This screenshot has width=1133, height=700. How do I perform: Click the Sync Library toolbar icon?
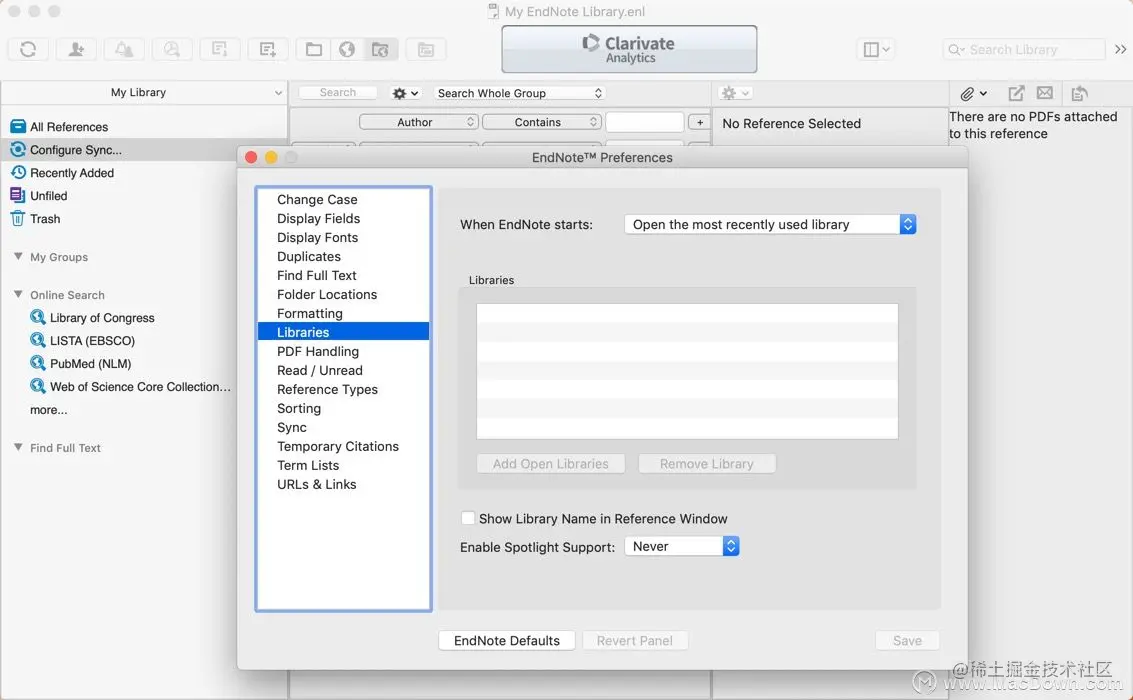pyautogui.click(x=28, y=49)
